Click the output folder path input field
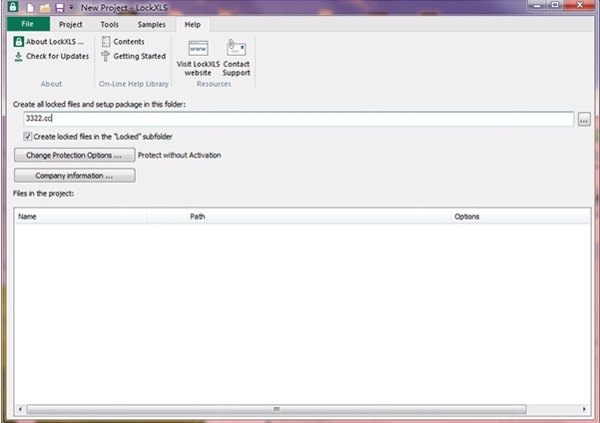This screenshot has height=423, width=600. (x=298, y=119)
